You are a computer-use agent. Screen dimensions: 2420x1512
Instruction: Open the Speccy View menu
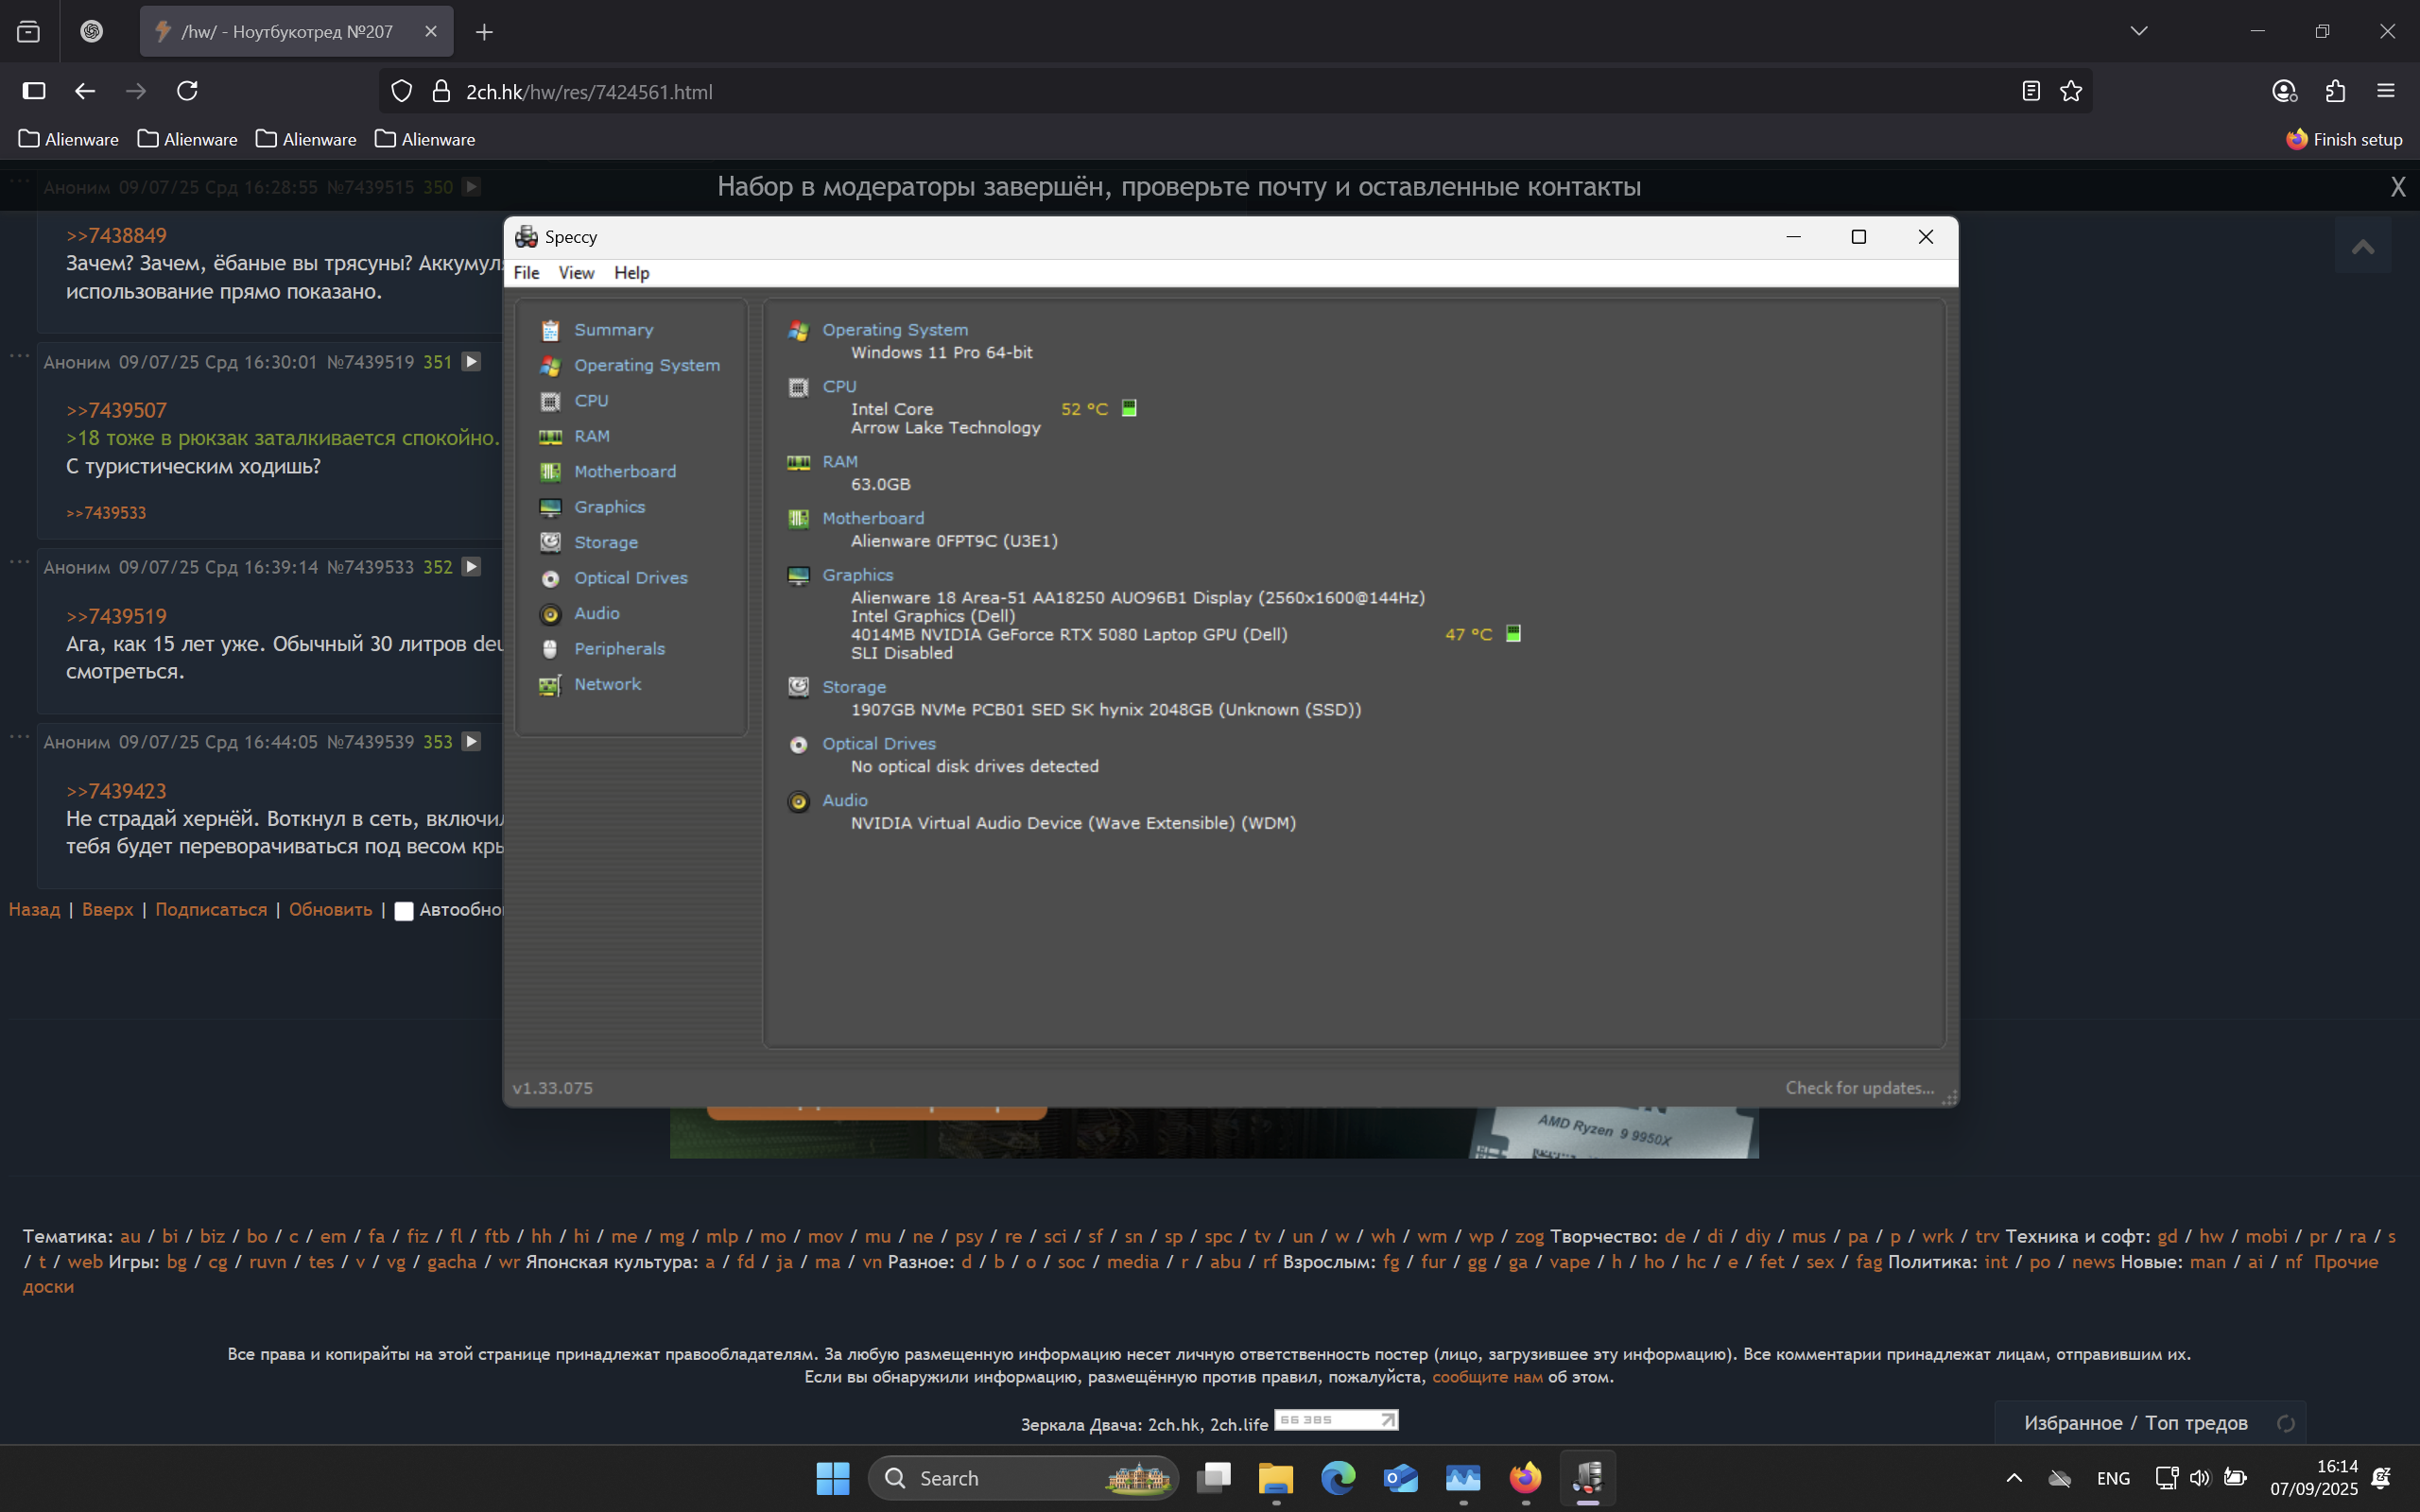[x=576, y=273]
